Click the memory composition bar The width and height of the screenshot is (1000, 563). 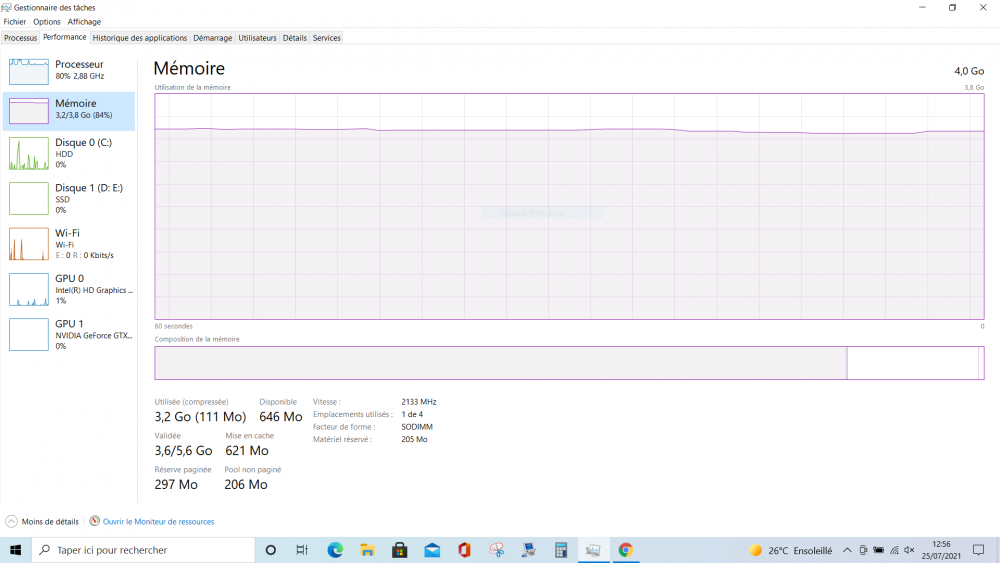pos(569,363)
